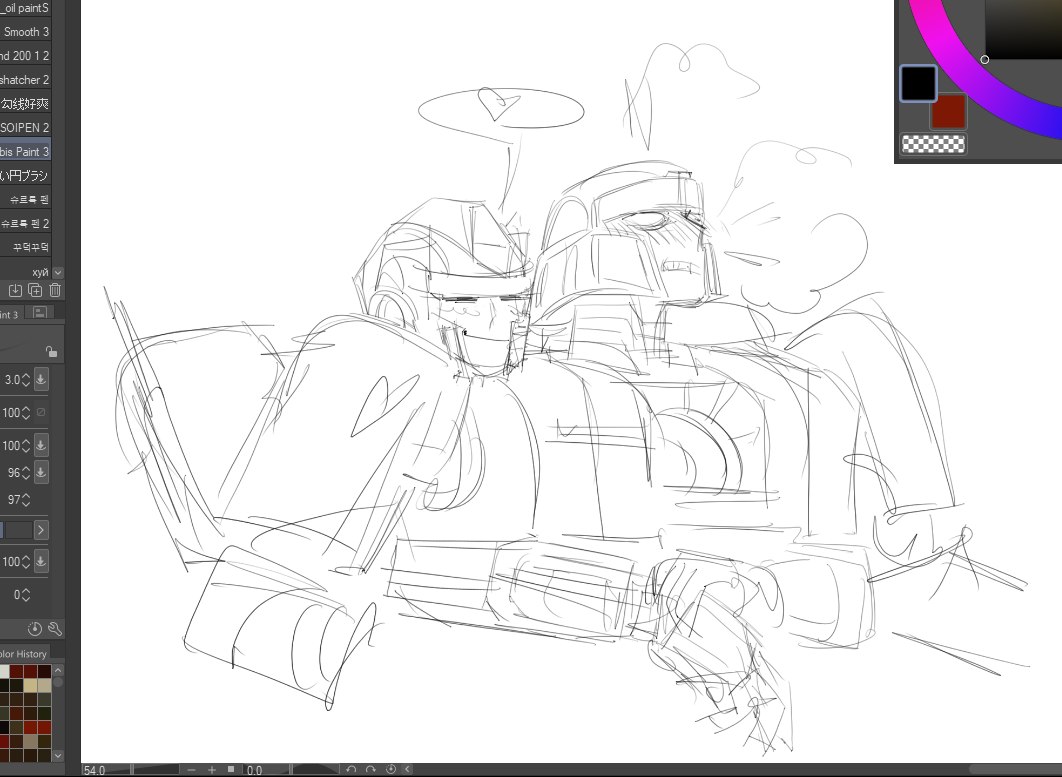Zoom out with the minus icon
The image size is (1062, 777).
click(192, 770)
